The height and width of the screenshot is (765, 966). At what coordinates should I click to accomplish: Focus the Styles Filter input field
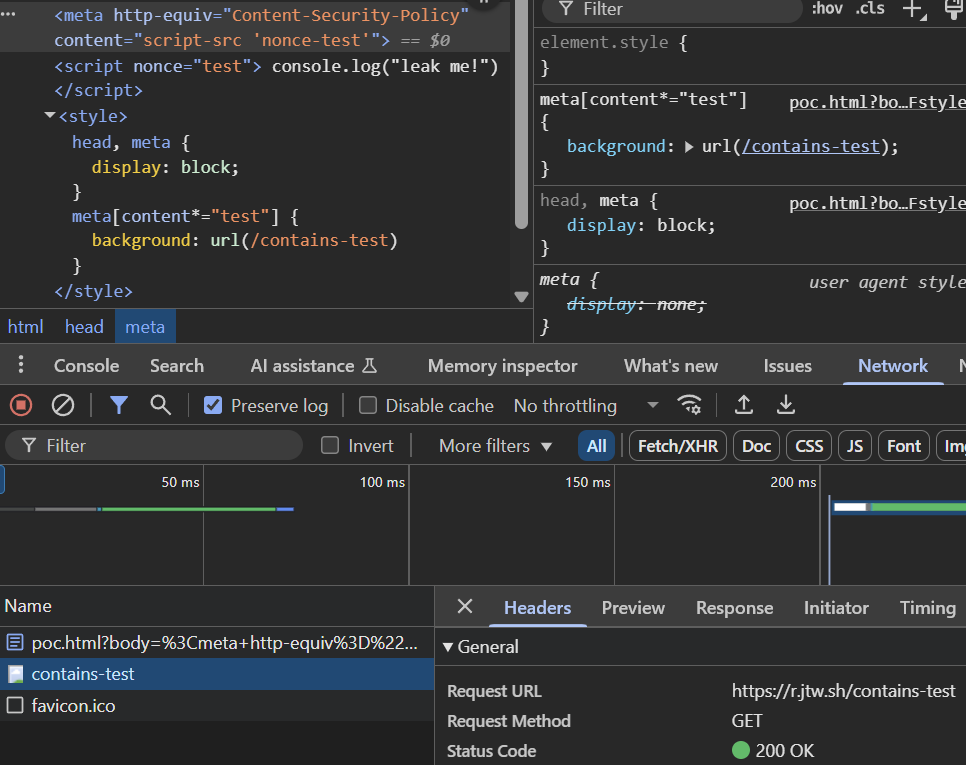(x=672, y=9)
